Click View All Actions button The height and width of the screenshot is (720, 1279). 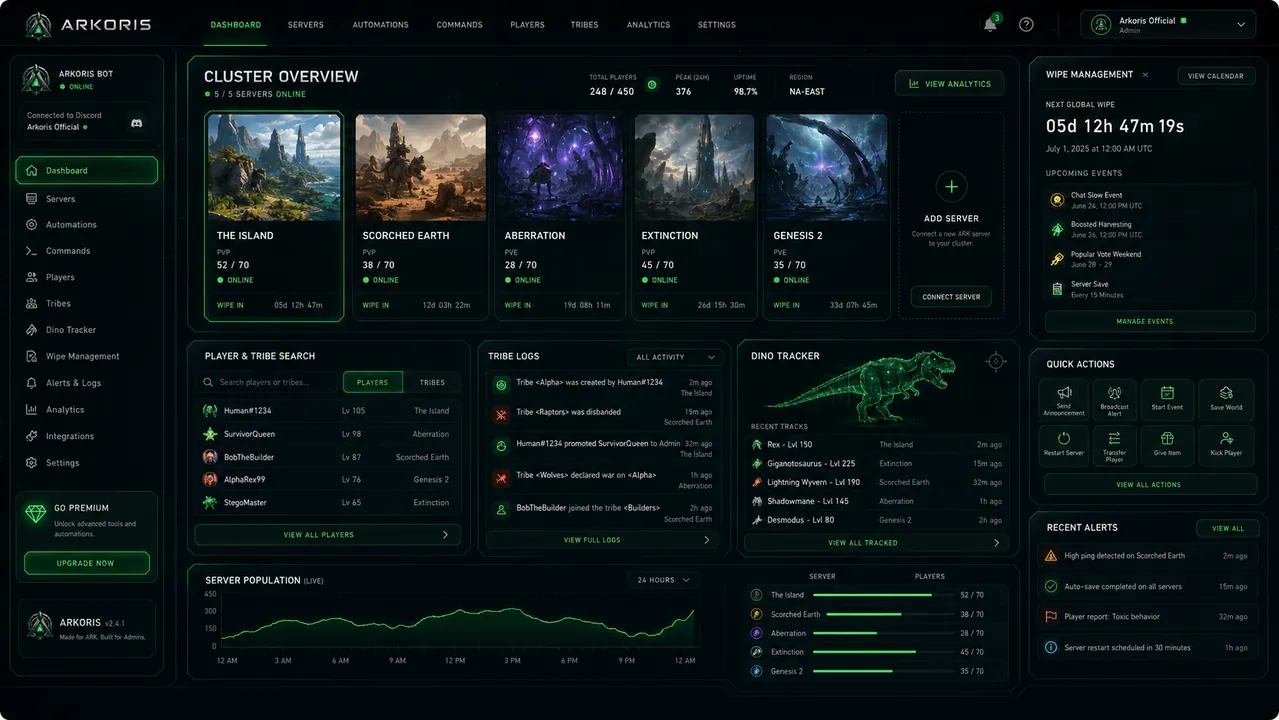1150,485
